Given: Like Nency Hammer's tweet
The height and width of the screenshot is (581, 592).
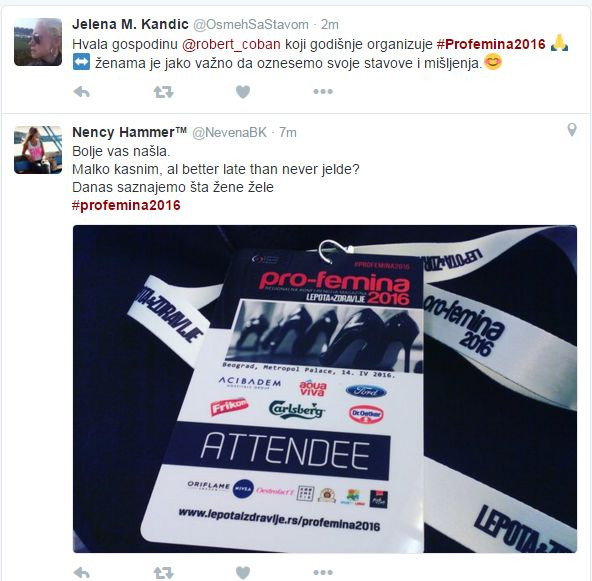Looking at the screenshot, I should point(243,573).
